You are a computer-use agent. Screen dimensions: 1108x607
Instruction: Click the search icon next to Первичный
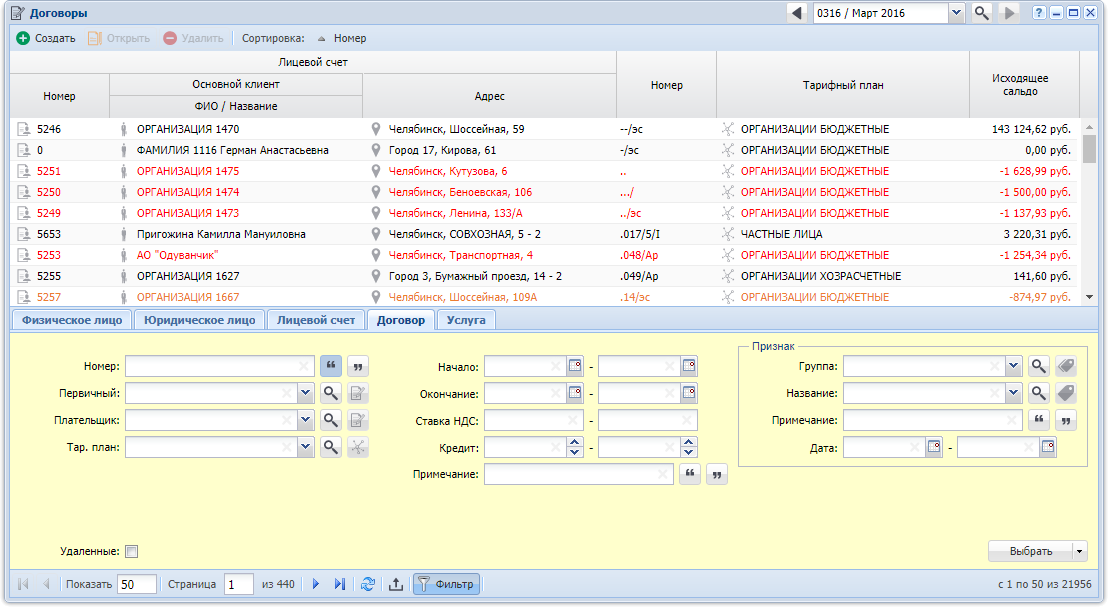pos(331,393)
